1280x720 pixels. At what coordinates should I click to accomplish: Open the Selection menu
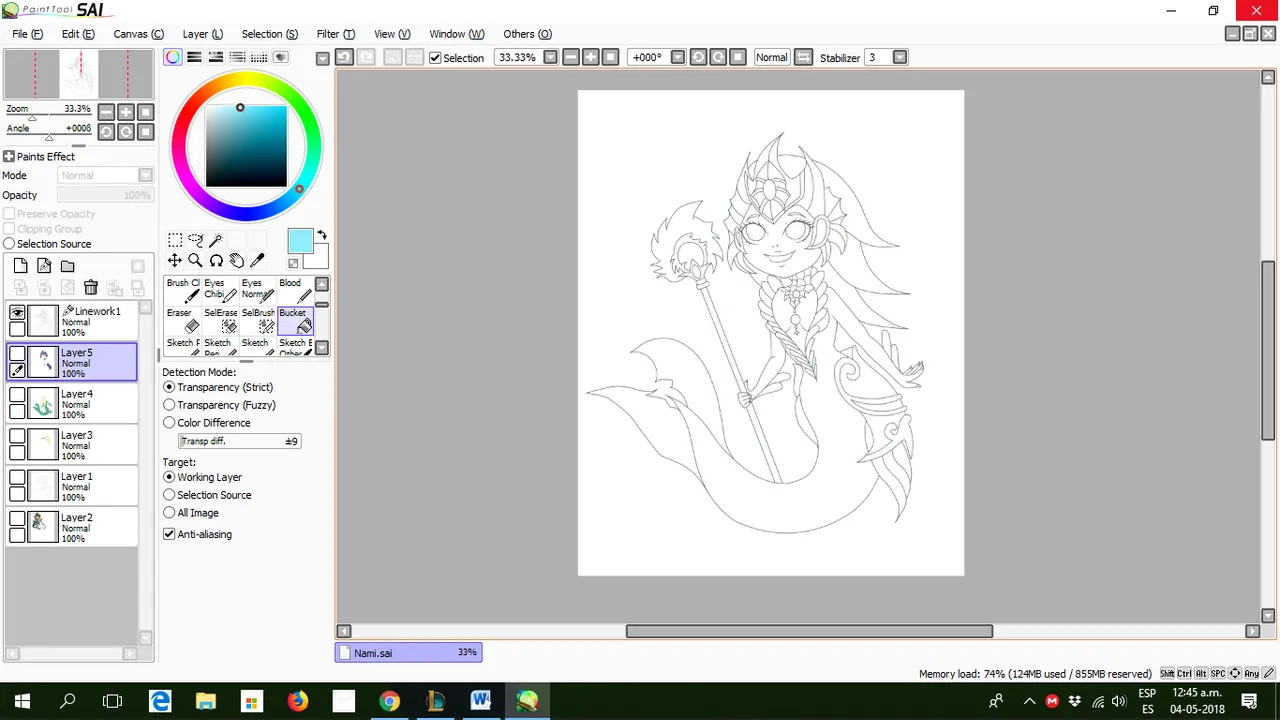[x=269, y=34]
